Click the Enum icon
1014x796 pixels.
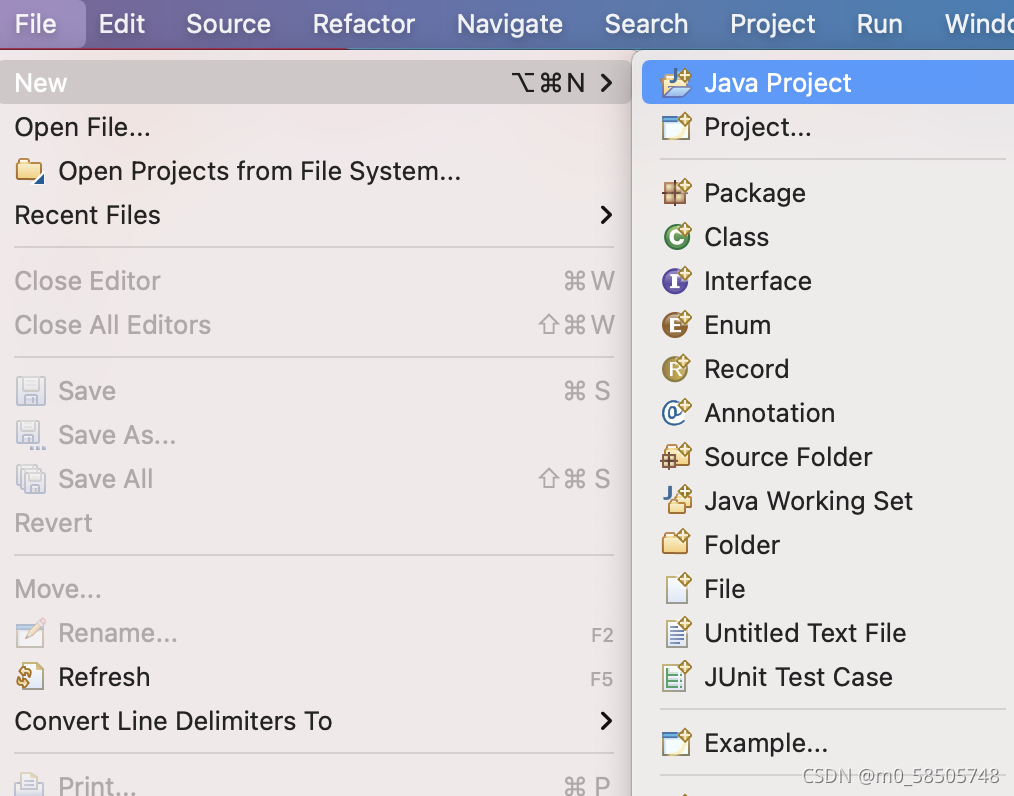677,325
